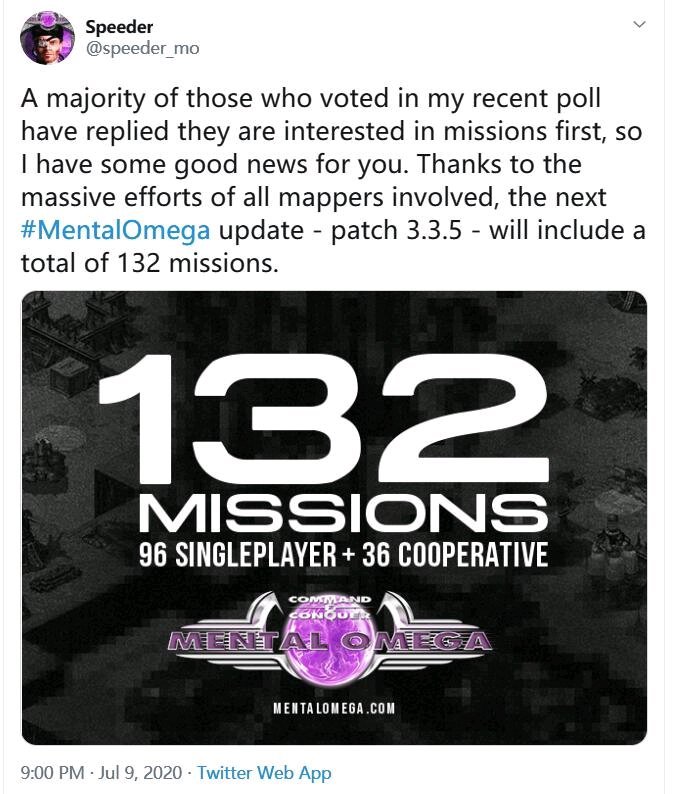Select the 'patch 3.3.5' tweet text

point(397,230)
